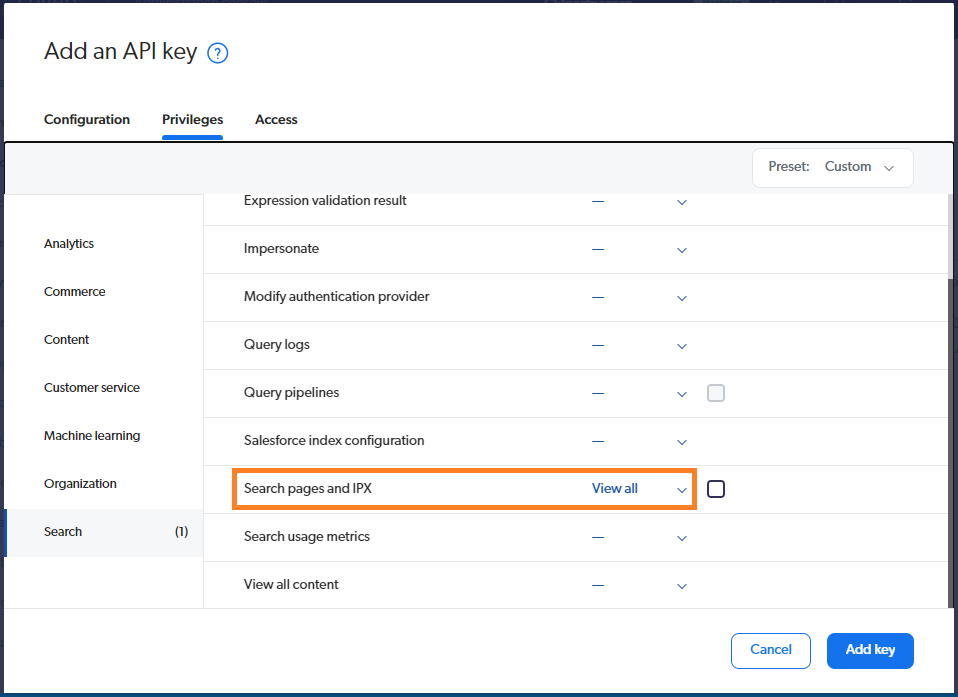Select the Commerce category
The height and width of the screenshot is (697, 958).
(x=75, y=291)
